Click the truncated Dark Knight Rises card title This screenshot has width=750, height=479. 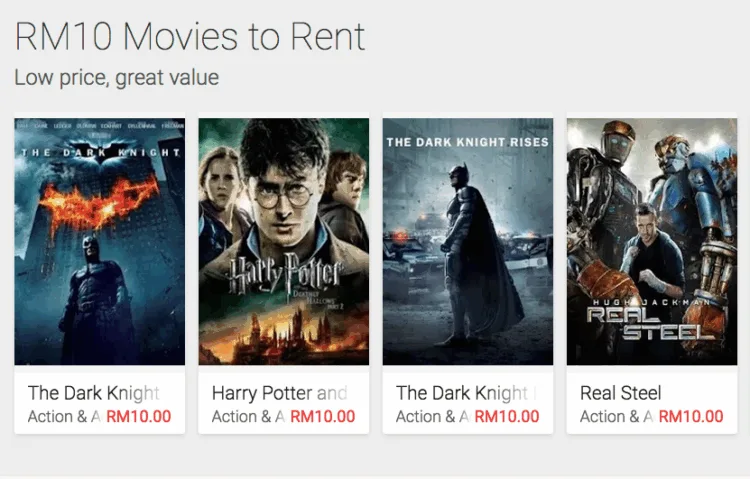coord(462,393)
